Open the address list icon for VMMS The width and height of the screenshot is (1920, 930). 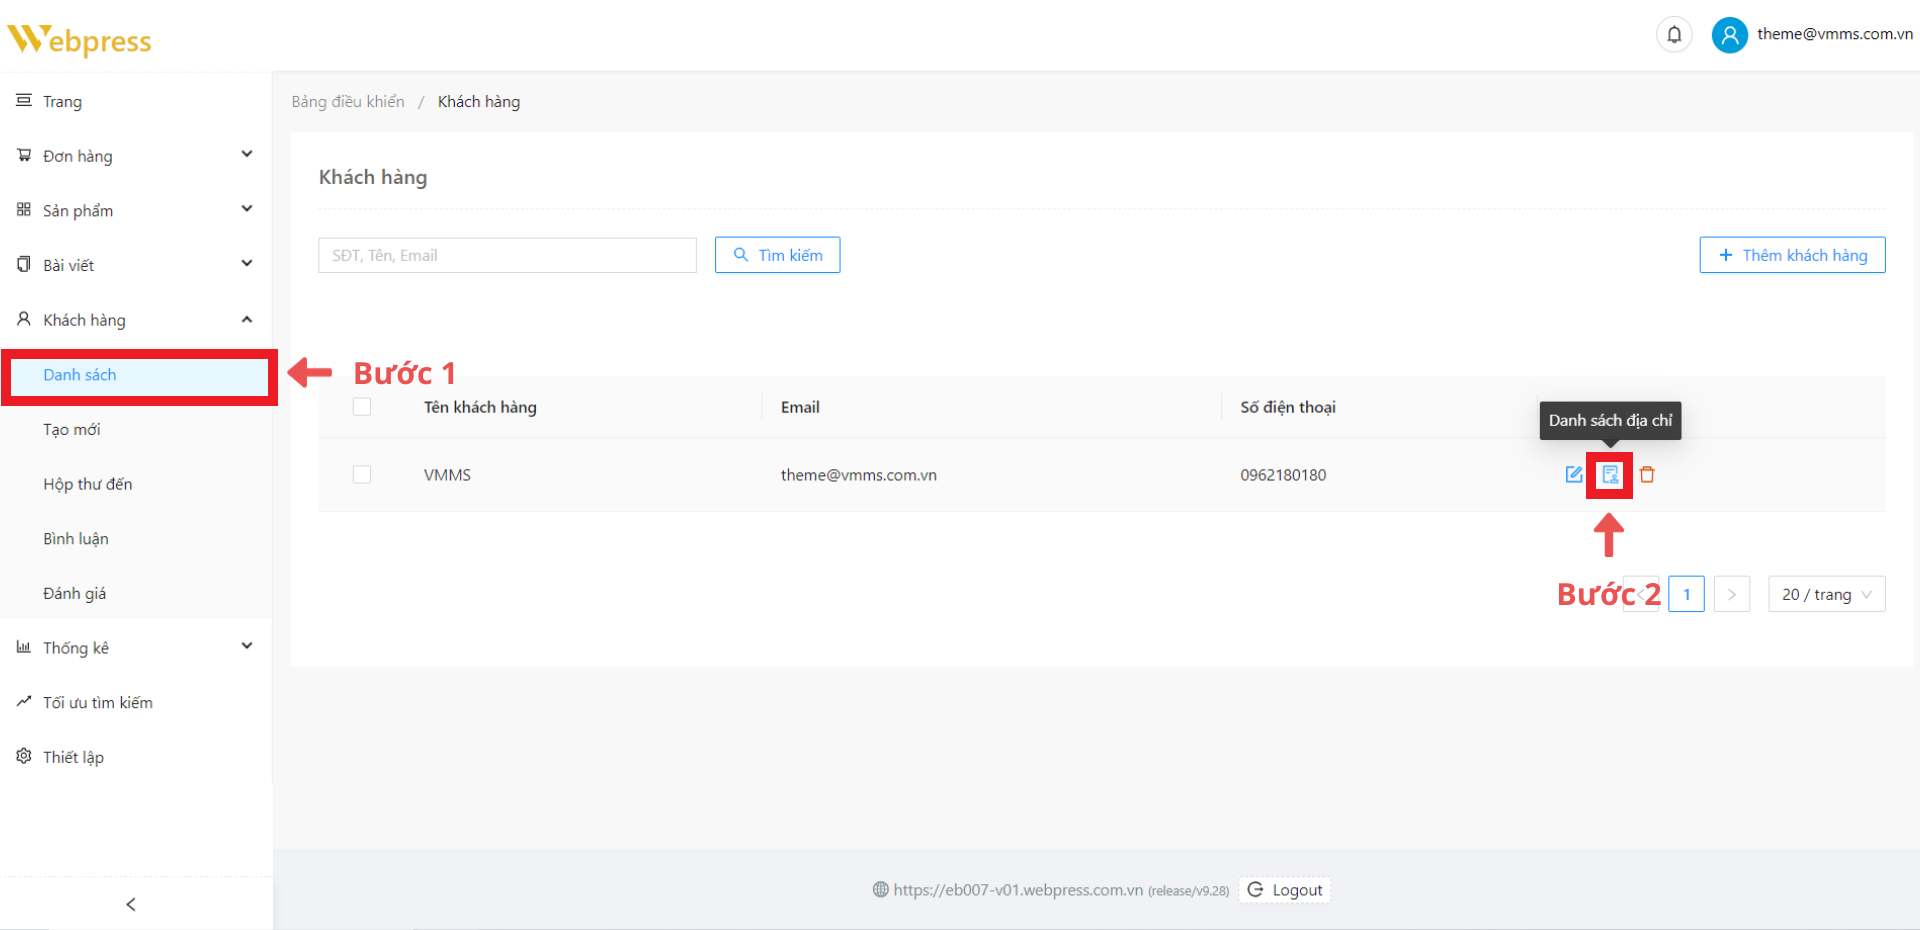1610,474
